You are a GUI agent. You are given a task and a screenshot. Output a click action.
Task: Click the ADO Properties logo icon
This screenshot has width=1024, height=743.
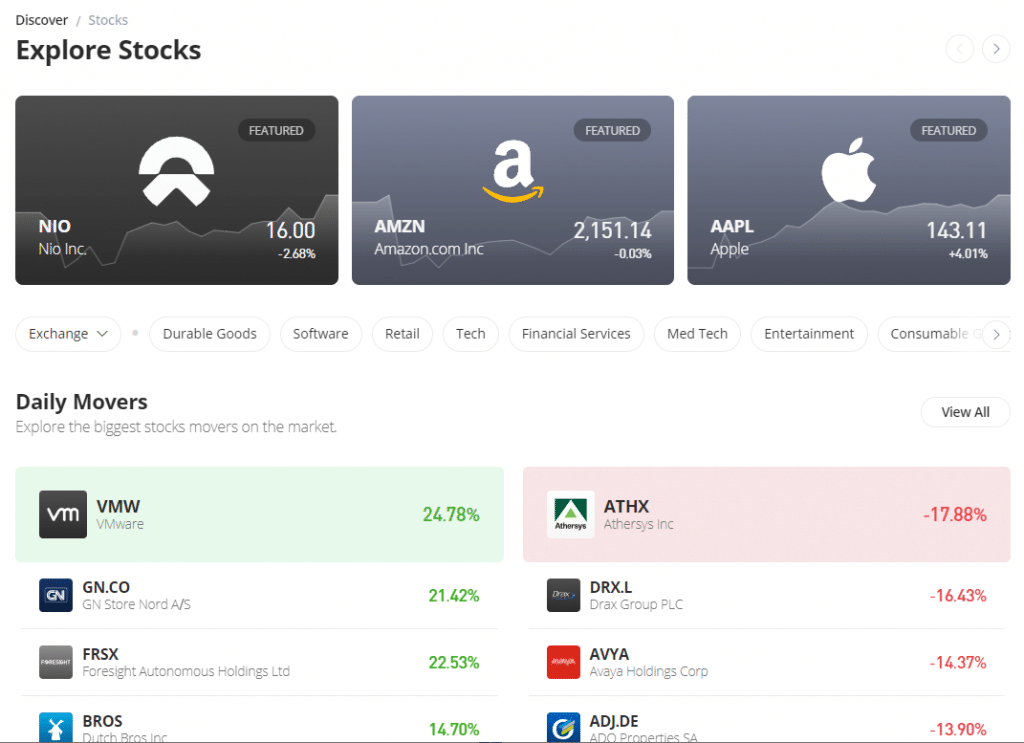563,726
